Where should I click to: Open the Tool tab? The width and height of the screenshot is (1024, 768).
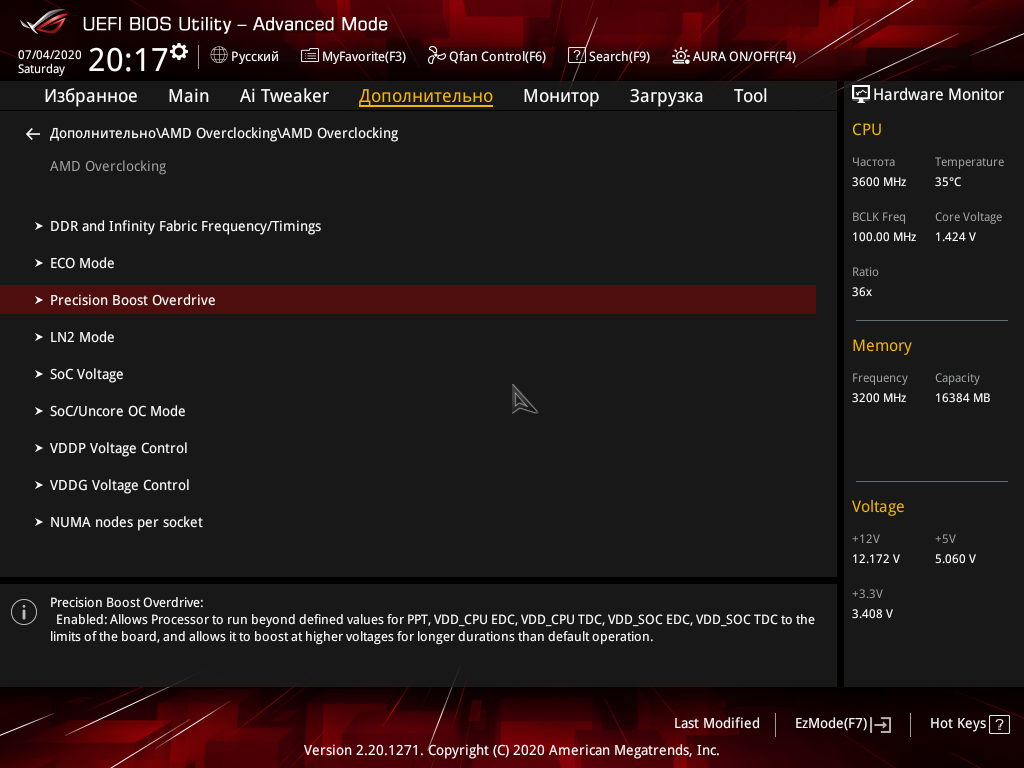tap(750, 96)
